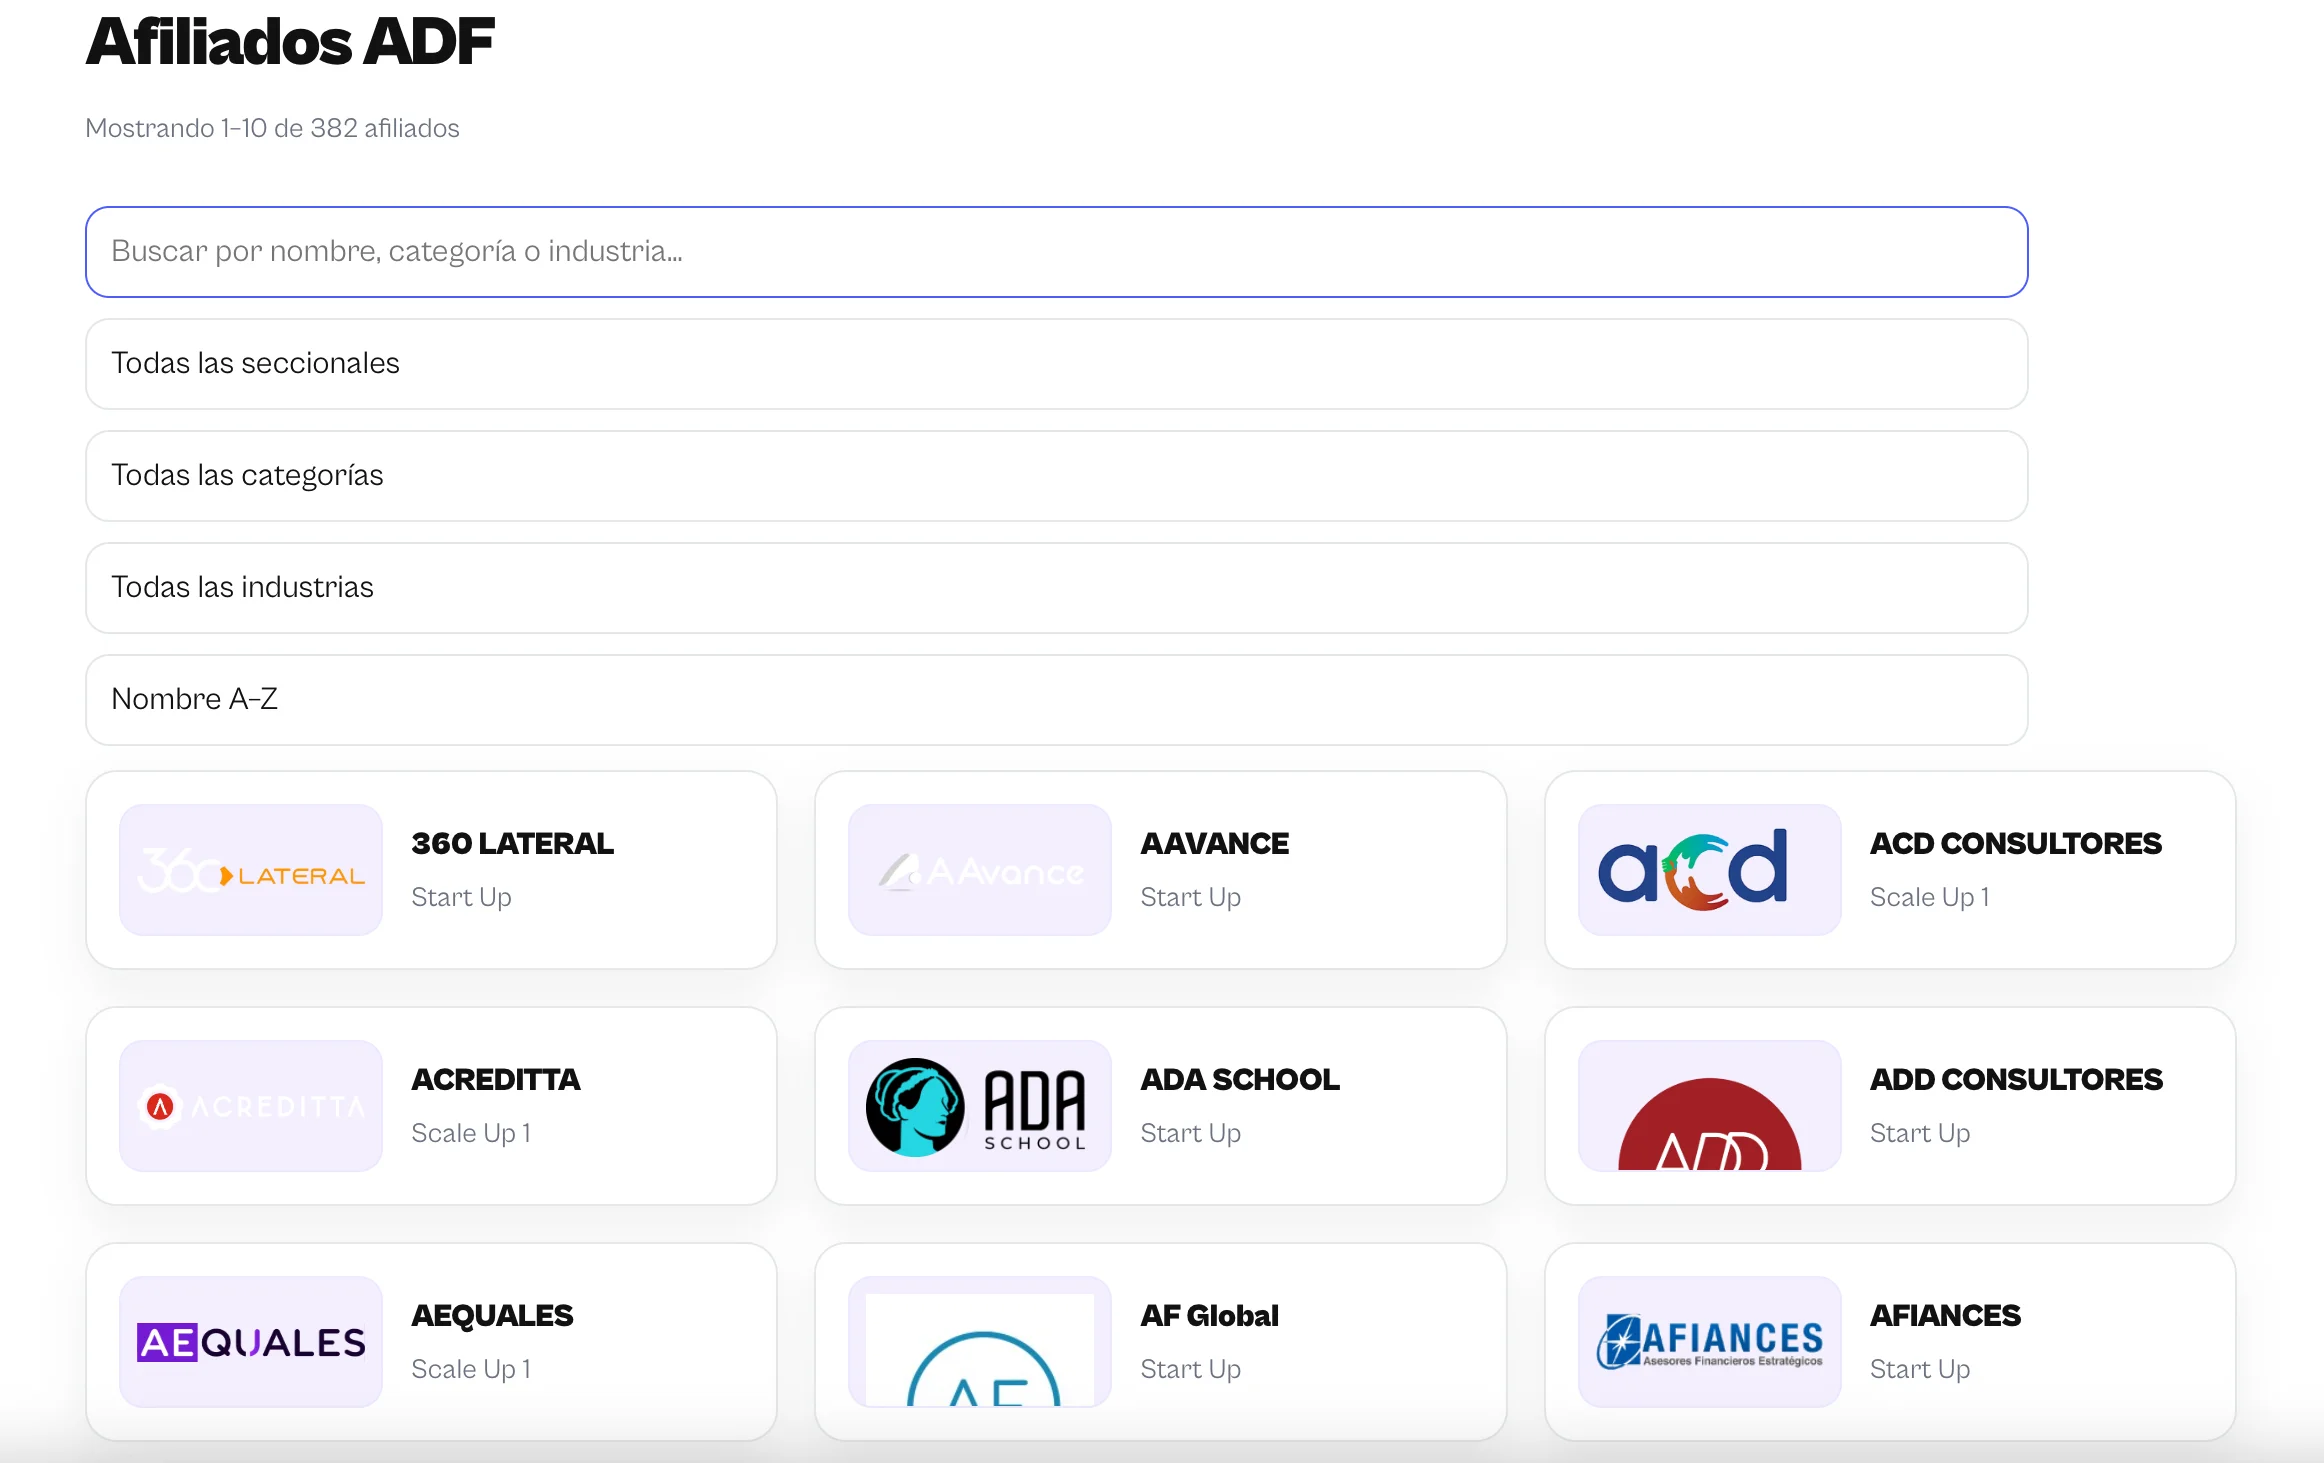Open the ACREDITTA affiliate name link
2324x1463 pixels.
pyautogui.click(x=495, y=1080)
